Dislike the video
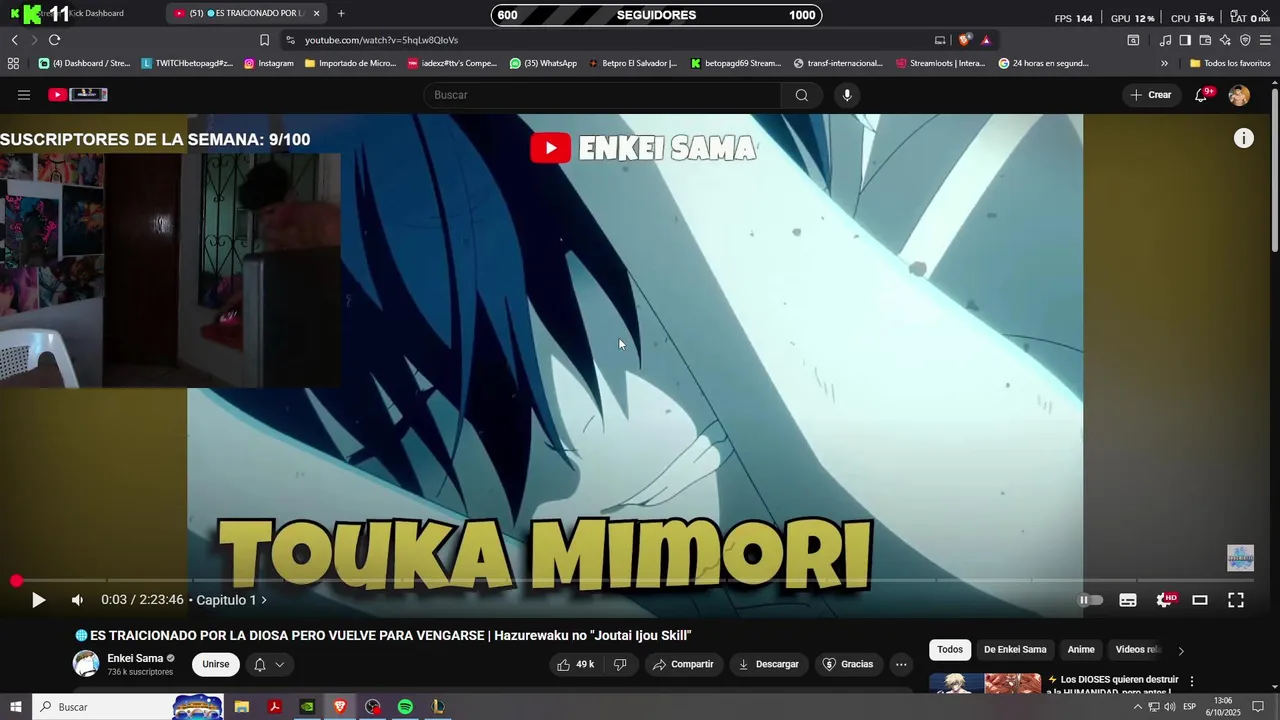Viewport: 1280px width, 720px height. pyautogui.click(x=620, y=664)
